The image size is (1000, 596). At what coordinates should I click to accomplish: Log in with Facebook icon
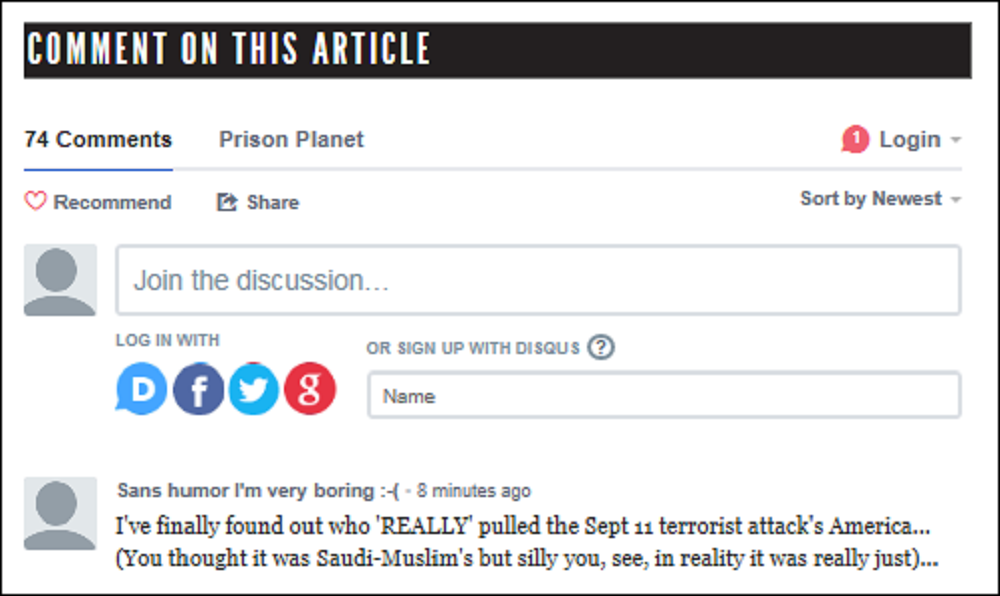click(x=198, y=389)
